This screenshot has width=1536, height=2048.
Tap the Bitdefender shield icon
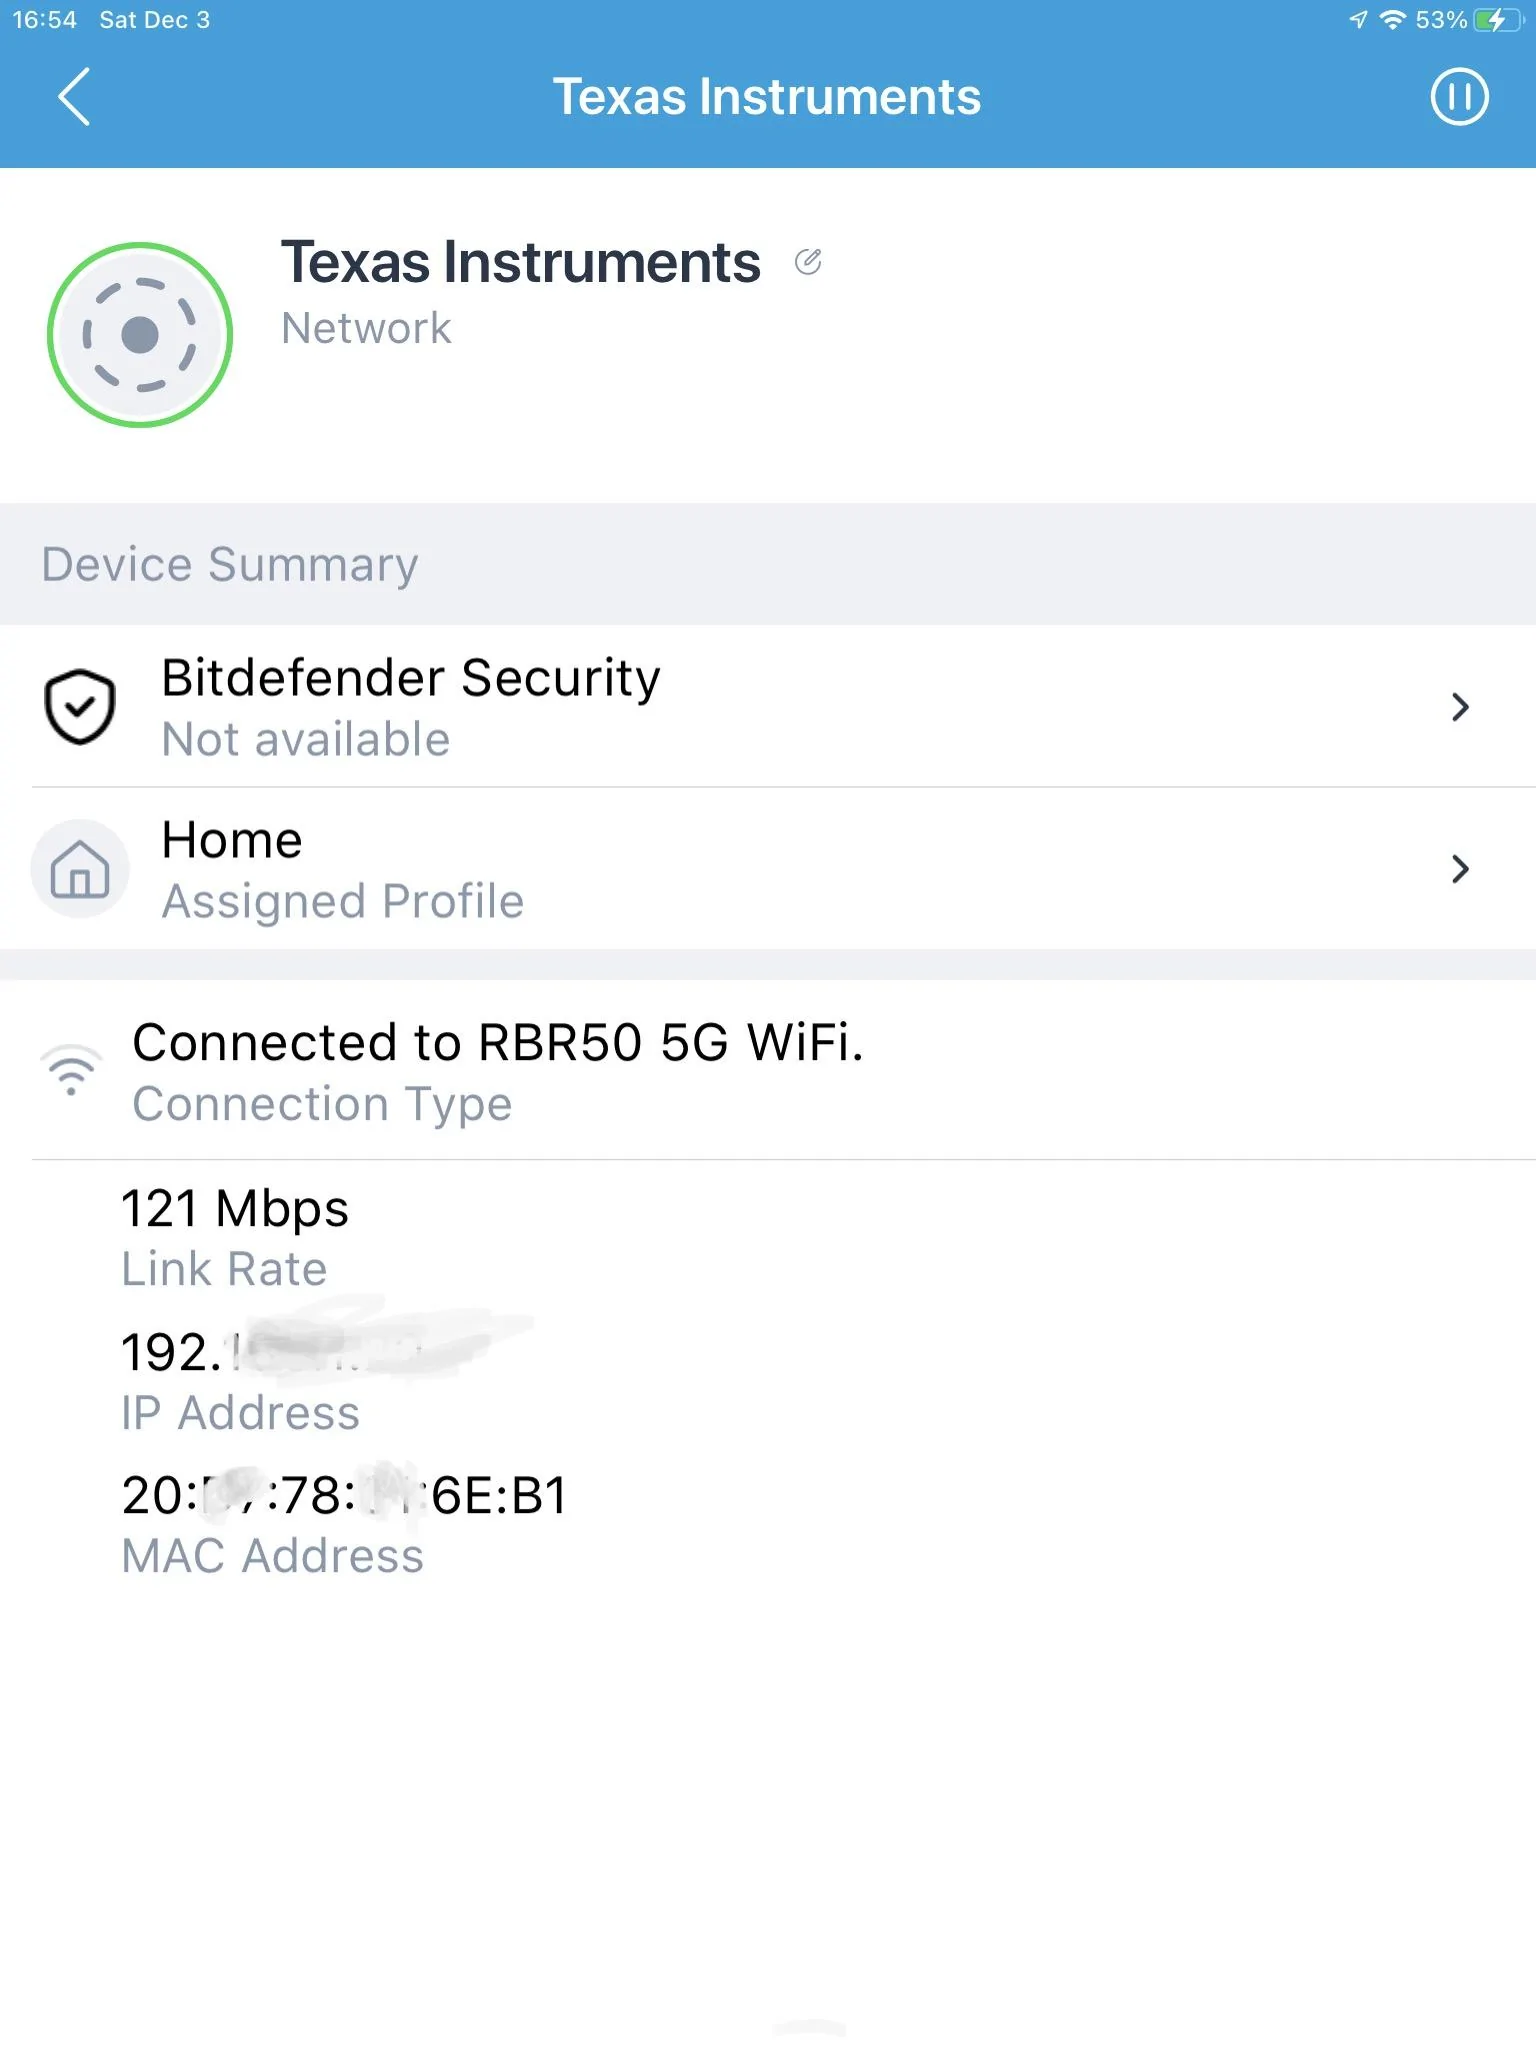[80, 707]
